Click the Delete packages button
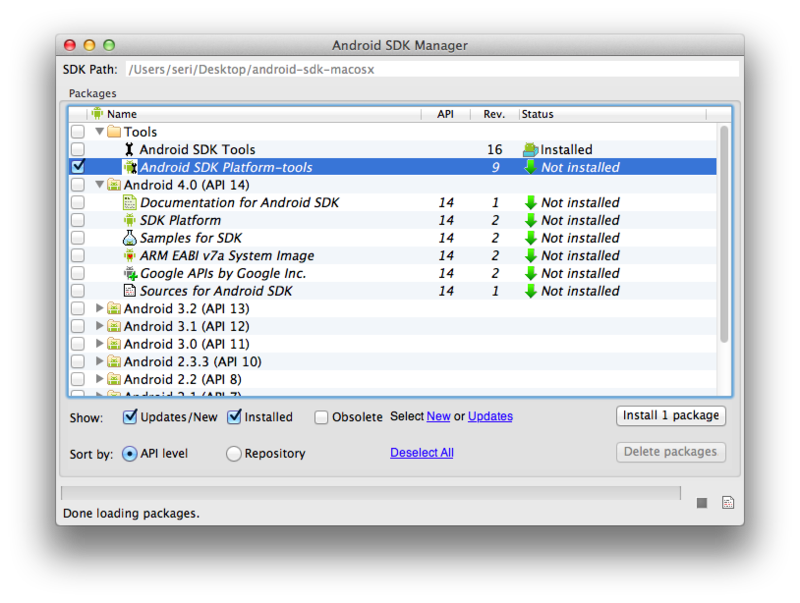Screen dimensions: 800x603 pyautogui.click(x=671, y=452)
